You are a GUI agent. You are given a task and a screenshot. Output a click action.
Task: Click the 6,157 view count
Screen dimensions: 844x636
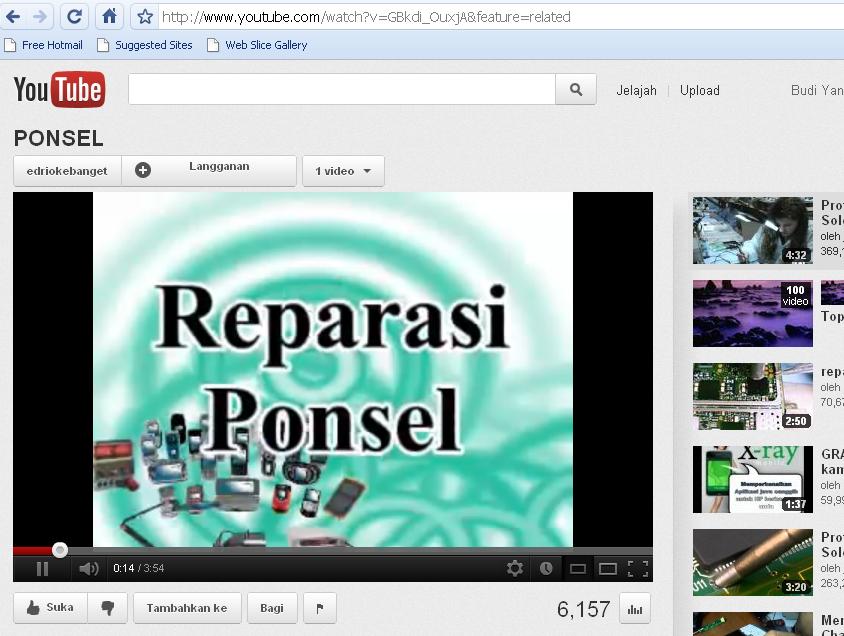583,609
